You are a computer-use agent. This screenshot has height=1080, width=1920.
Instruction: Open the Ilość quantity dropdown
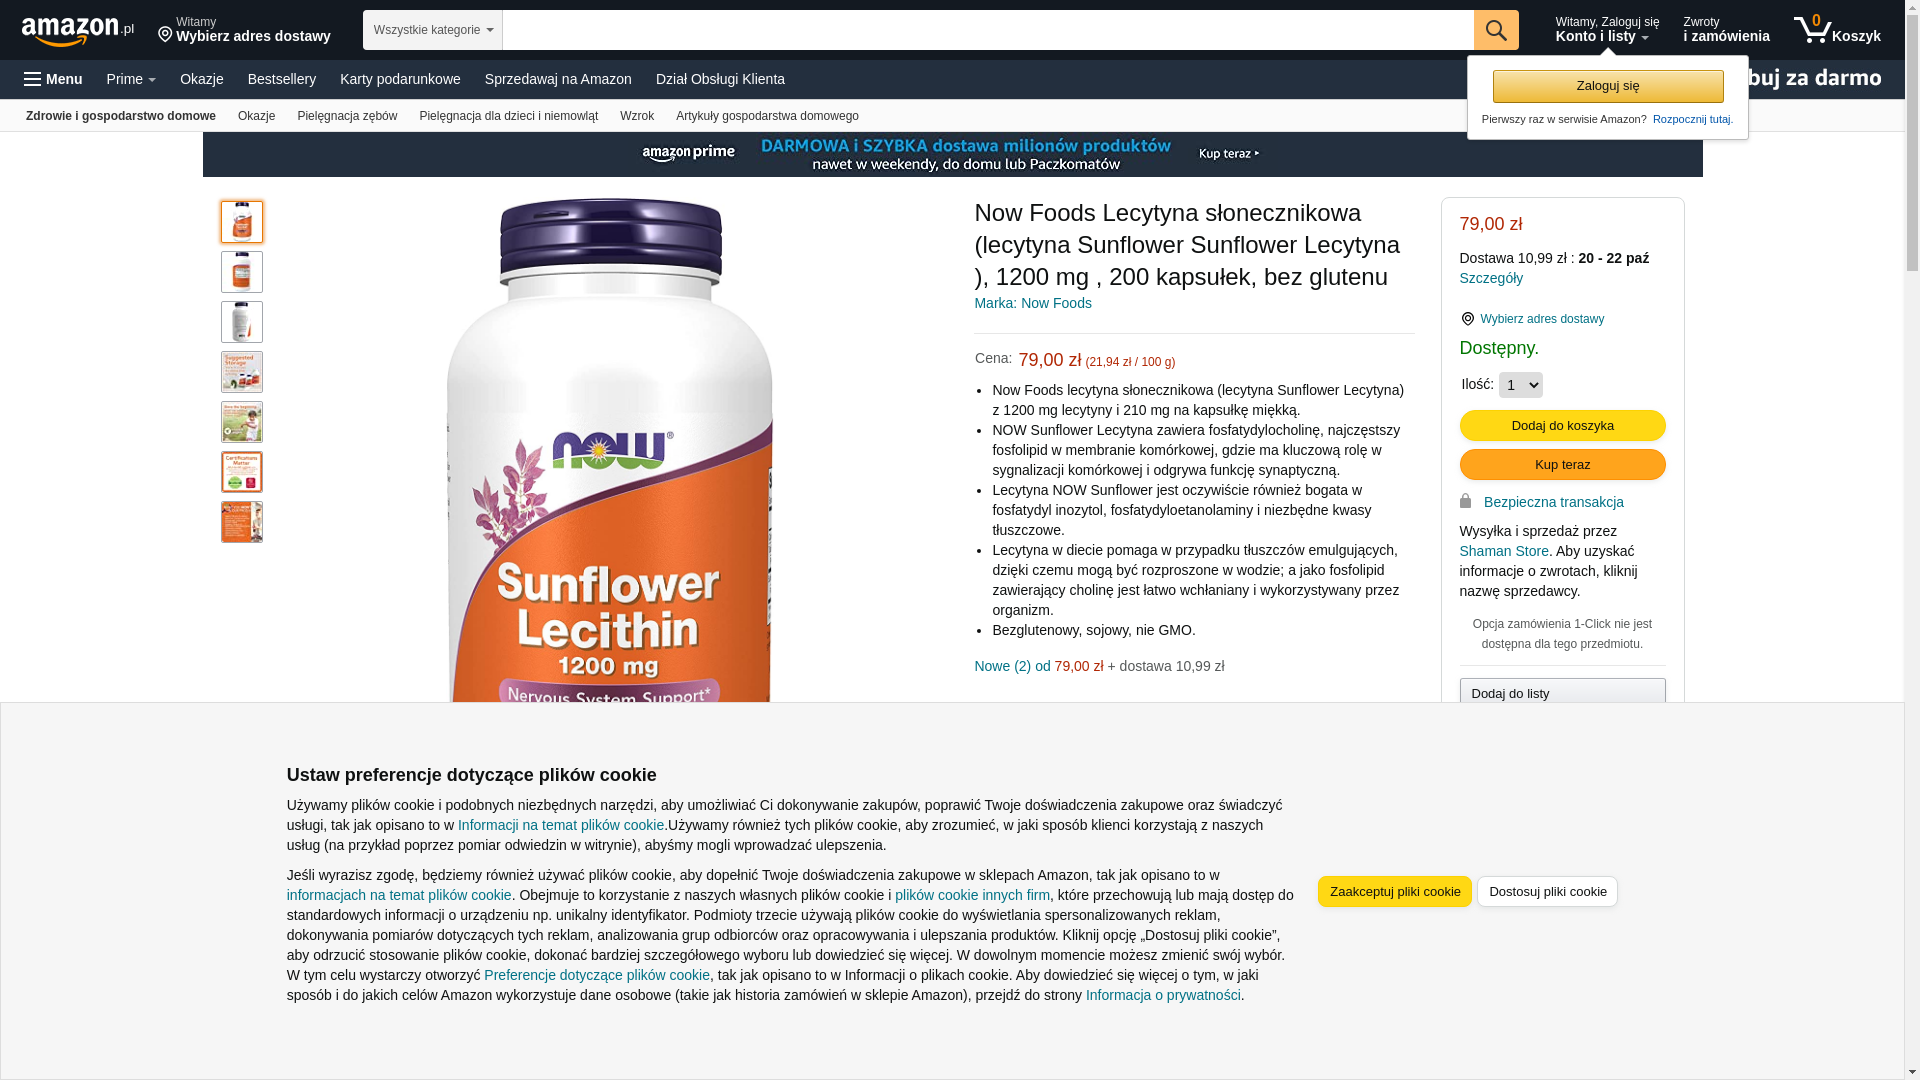[1520, 385]
